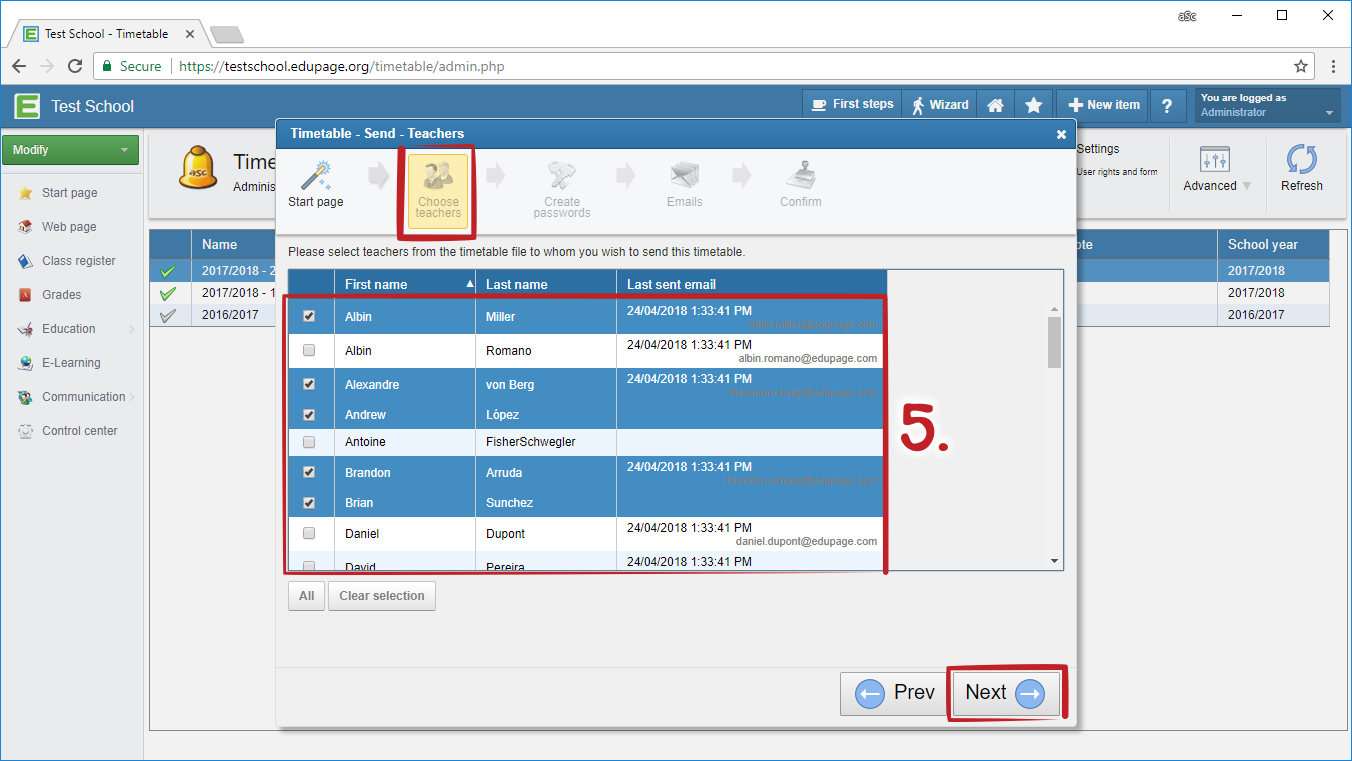Click the bookmark star in address bar
1352x761 pixels.
coord(1301,67)
